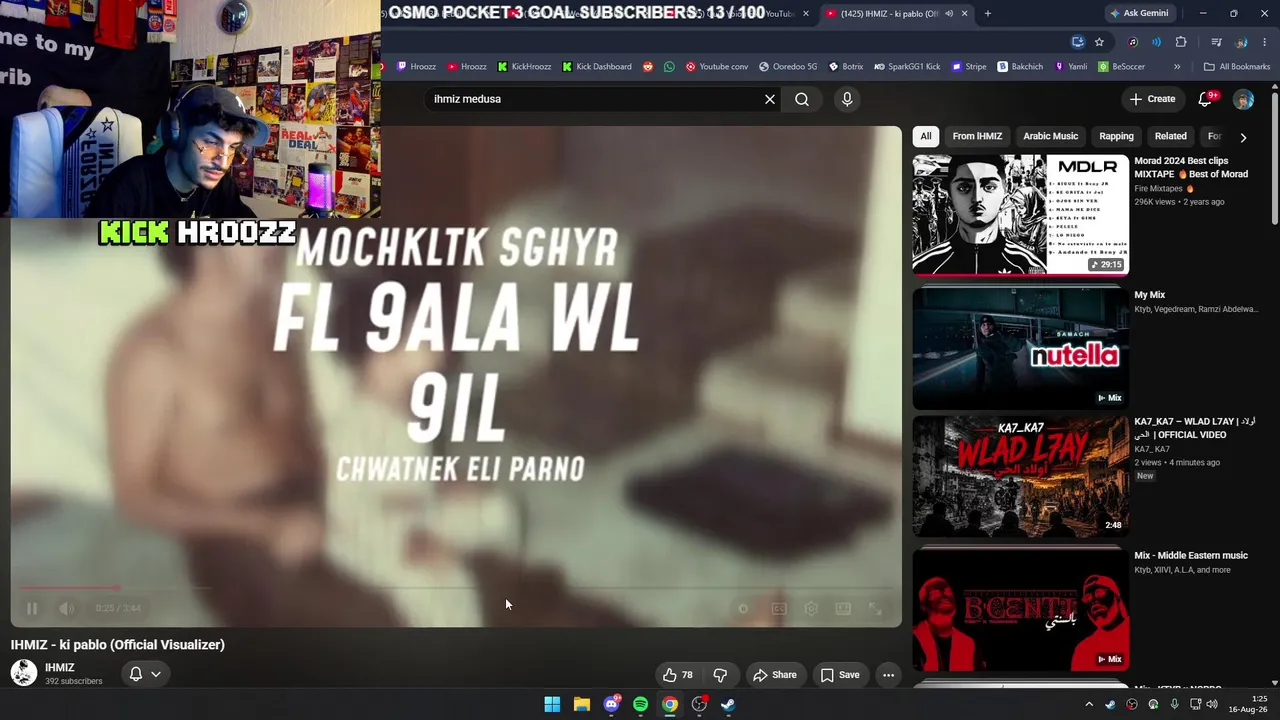This screenshot has width=1280, height=720.
Task: Expand the hidden bookmarks chevron
Action: click(1177, 67)
